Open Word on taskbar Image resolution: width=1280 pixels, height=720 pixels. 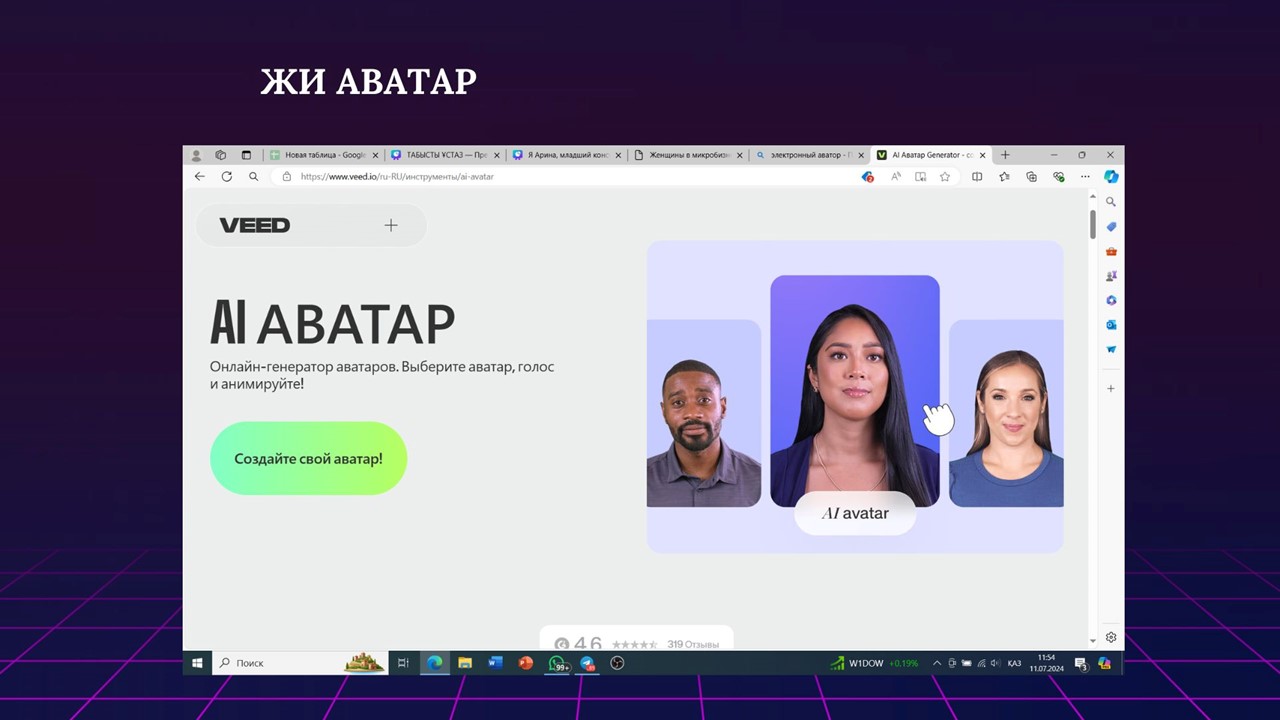(x=495, y=663)
